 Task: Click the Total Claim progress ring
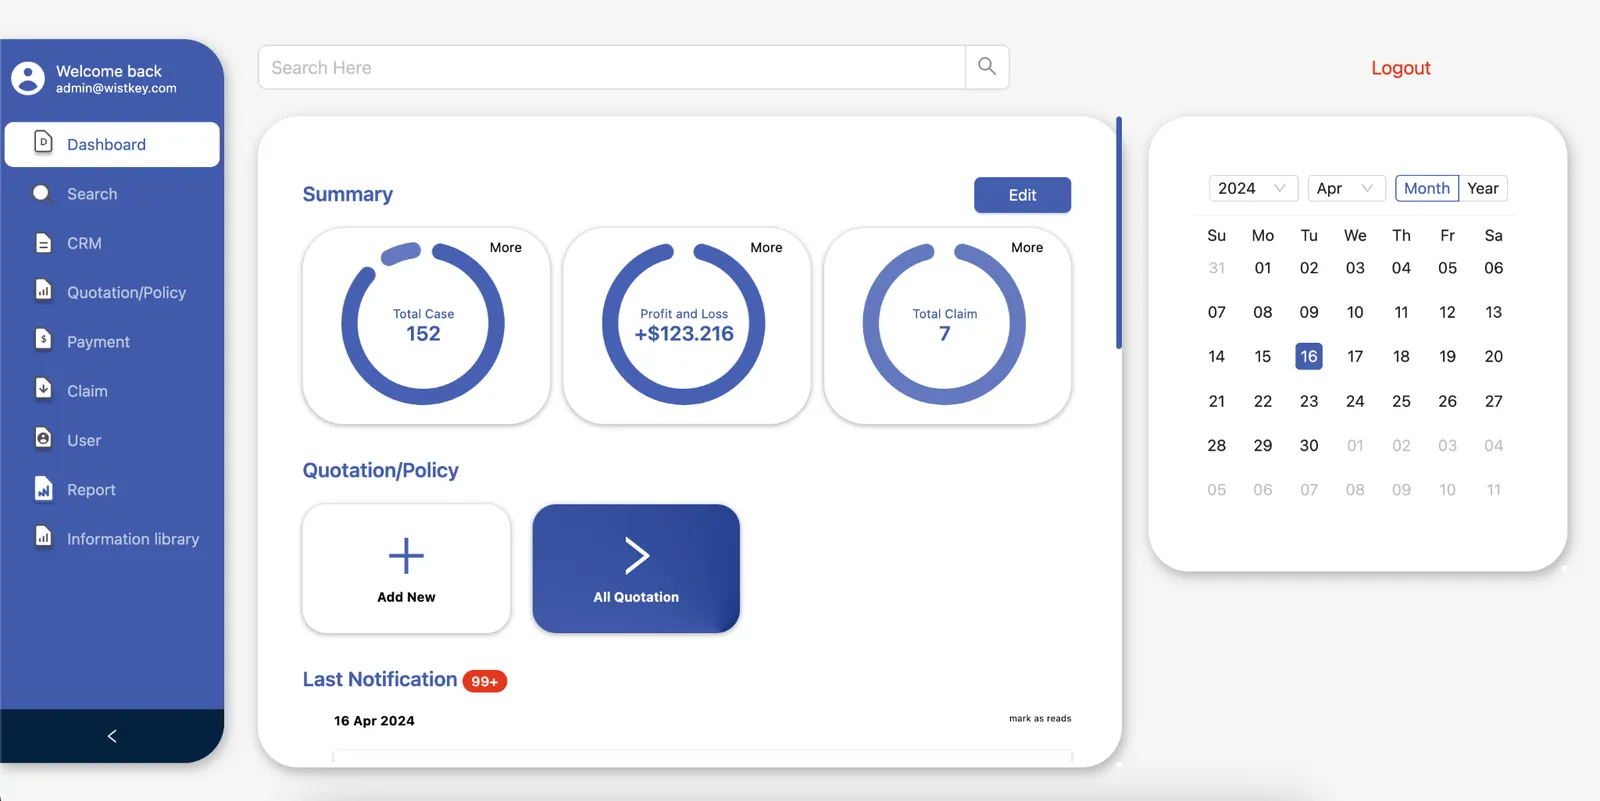[x=944, y=323]
